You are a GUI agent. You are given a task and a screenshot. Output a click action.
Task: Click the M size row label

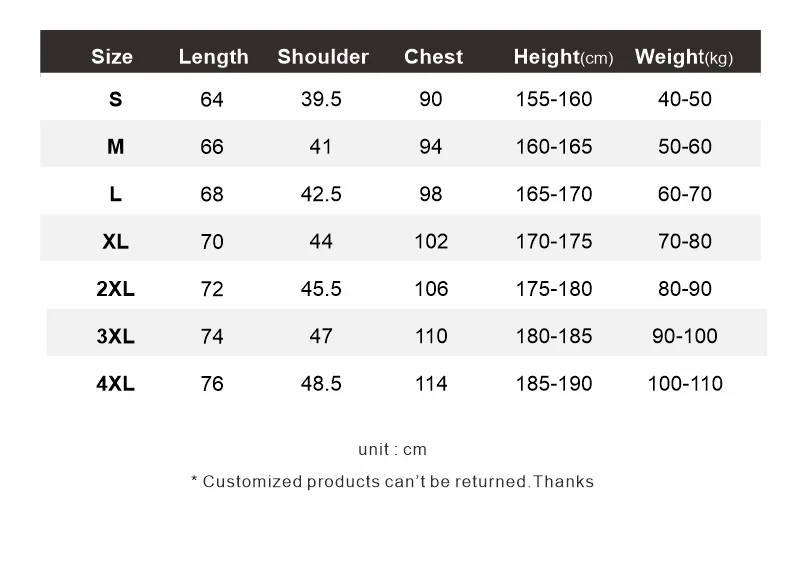tap(116, 147)
